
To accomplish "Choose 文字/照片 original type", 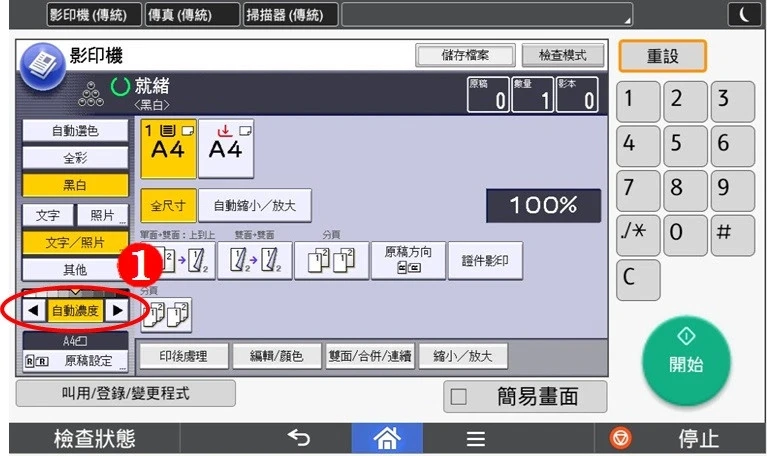I will [x=75, y=242].
